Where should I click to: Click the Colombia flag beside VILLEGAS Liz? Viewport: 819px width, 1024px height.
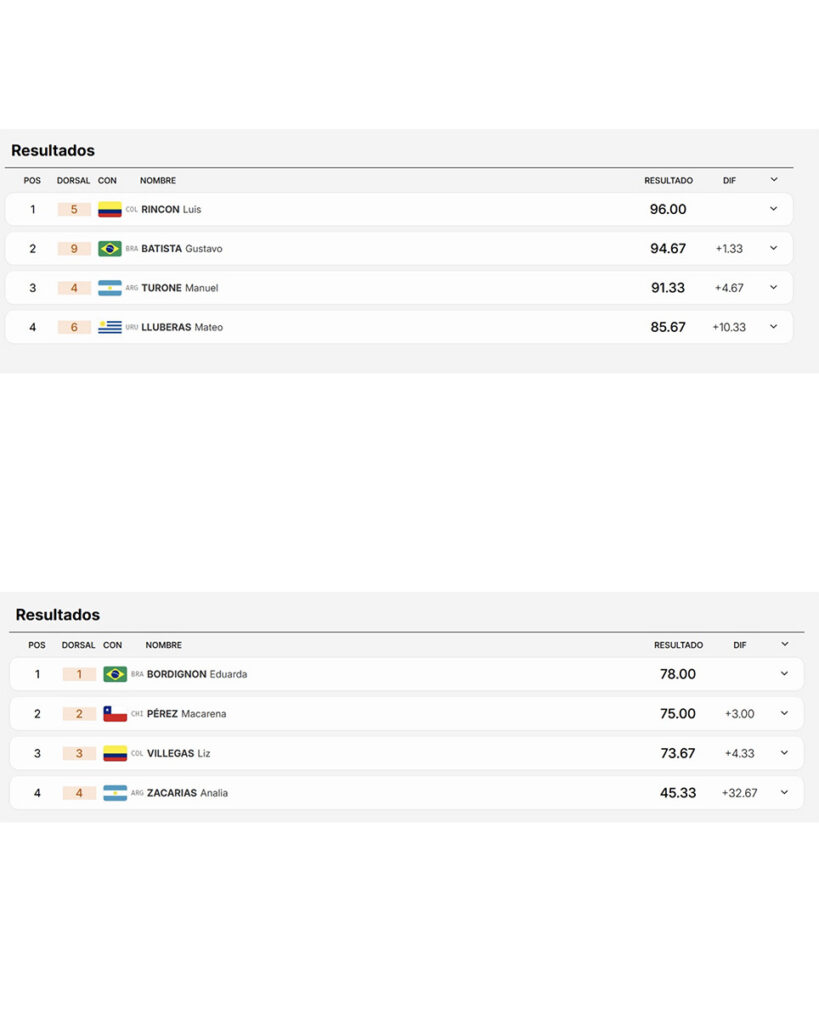[x=115, y=754]
